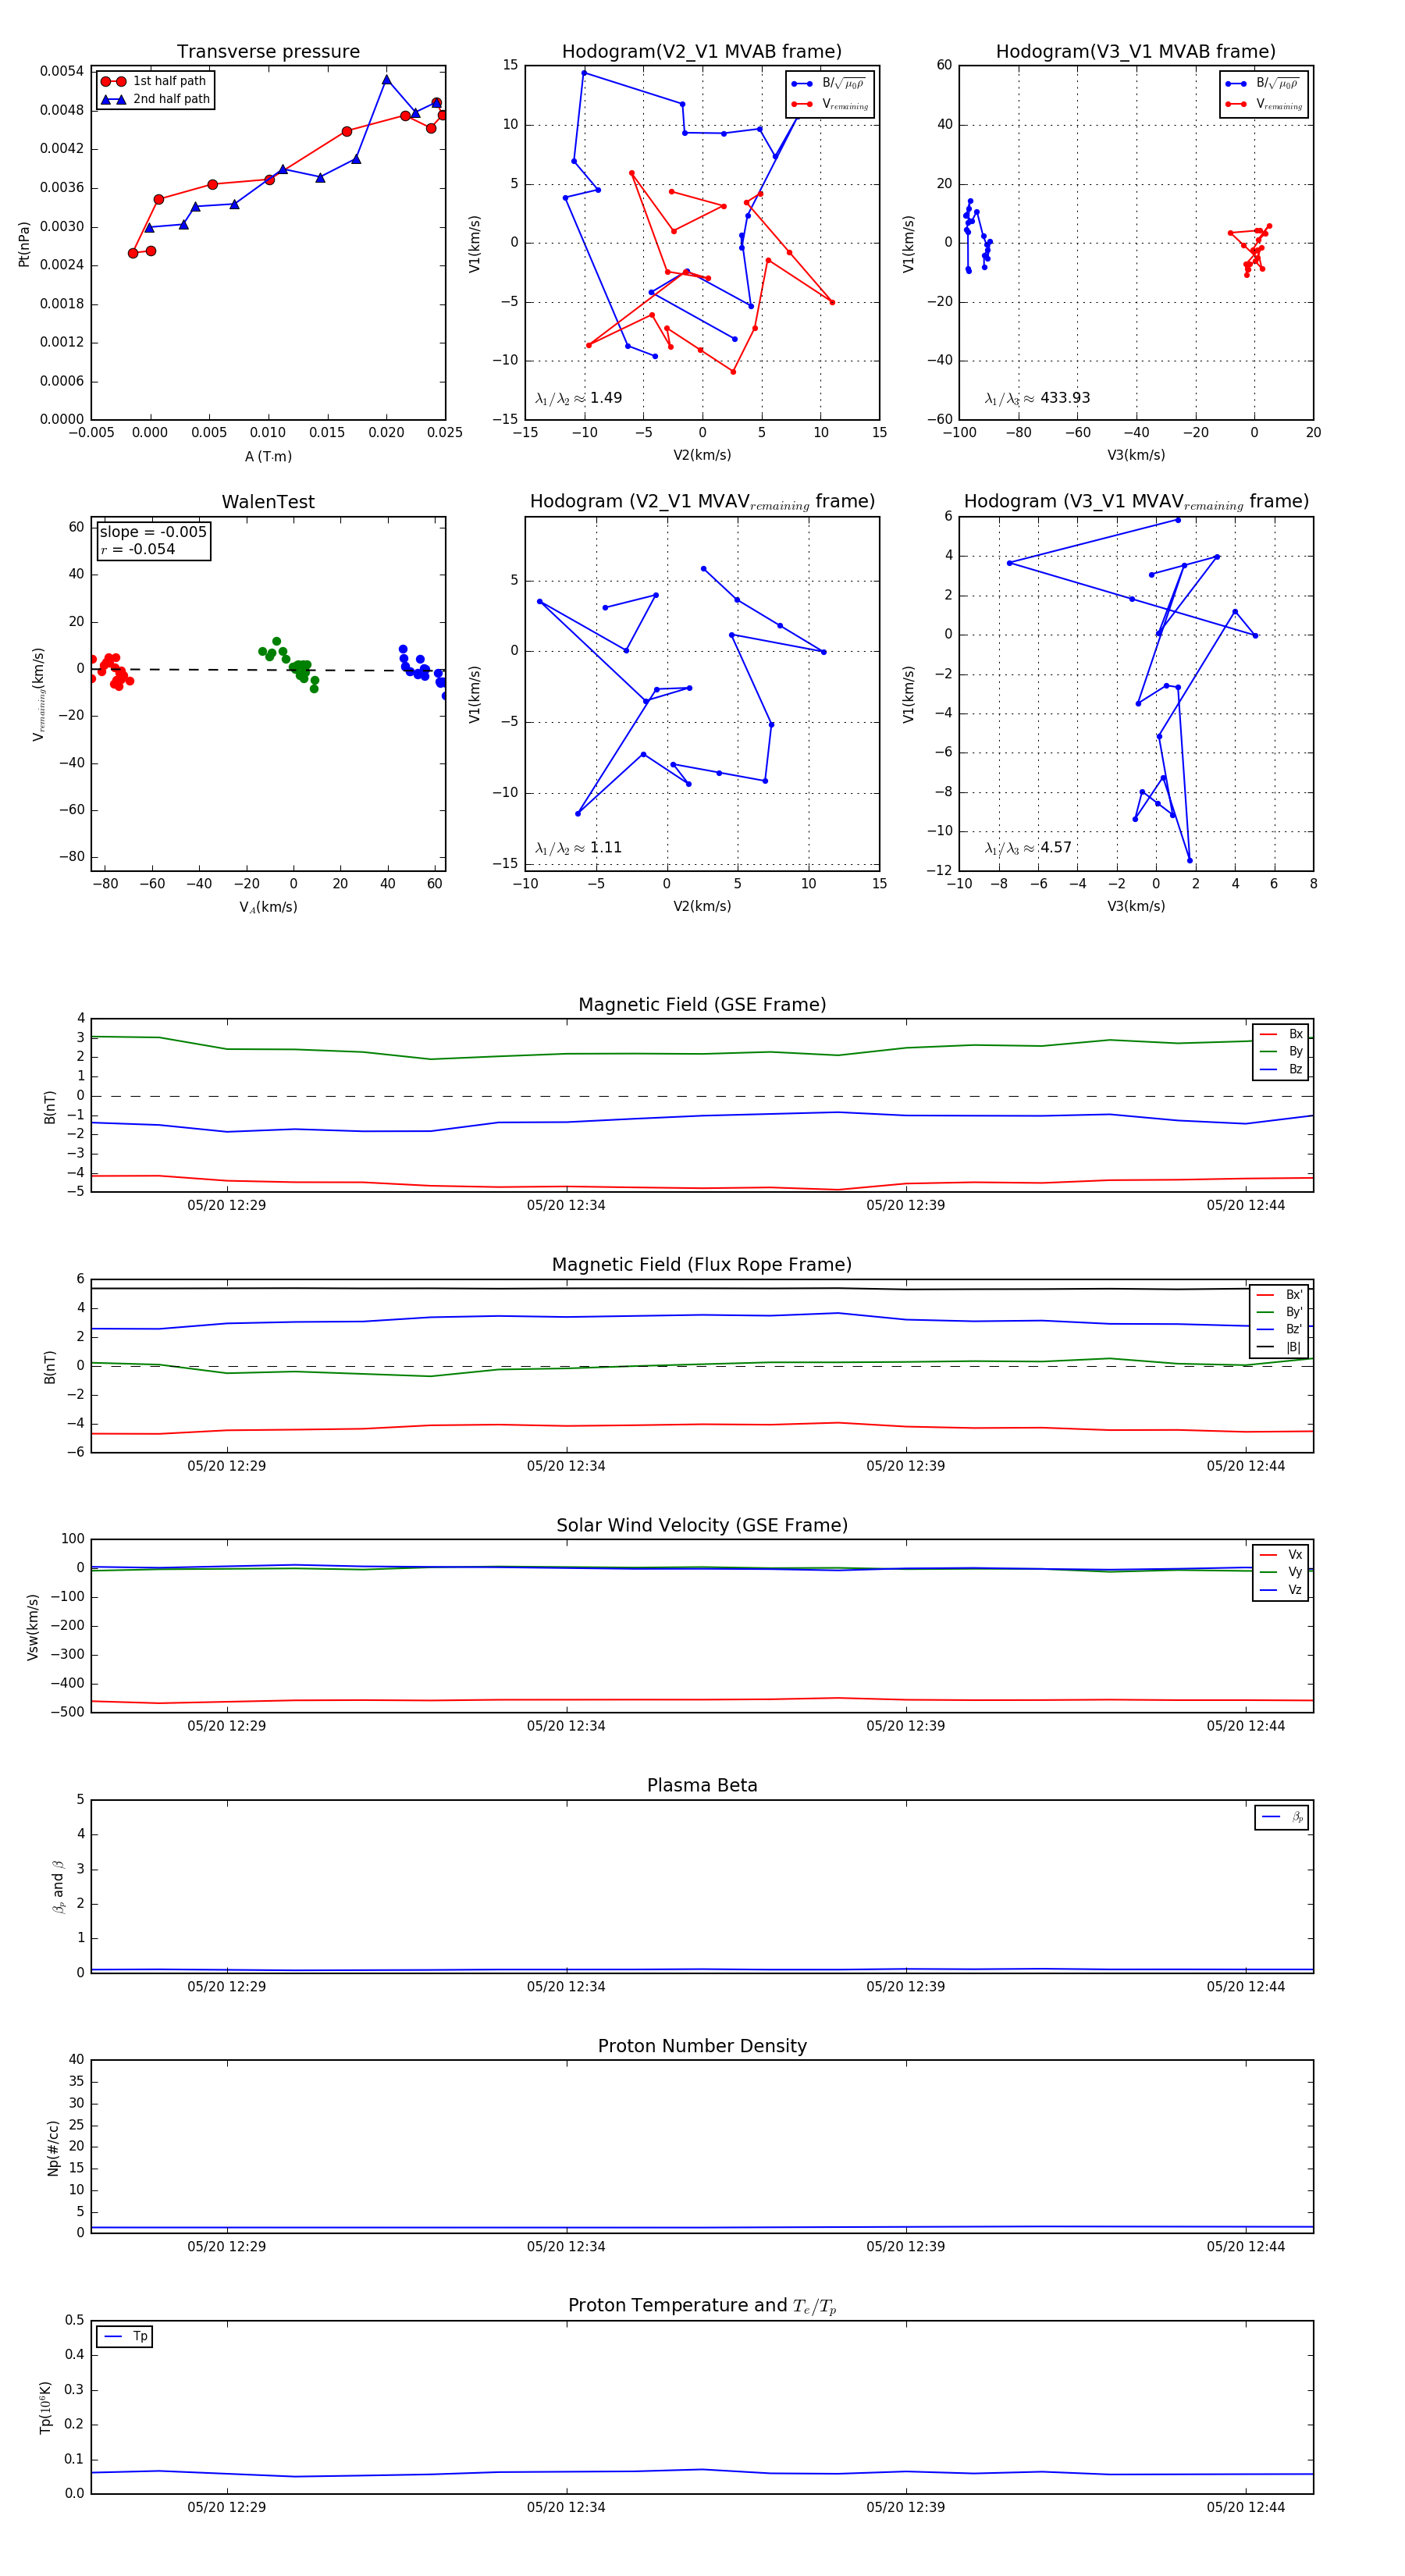Click '05/20 12:34' tick under GSE magnetic field plot

pos(566,1205)
